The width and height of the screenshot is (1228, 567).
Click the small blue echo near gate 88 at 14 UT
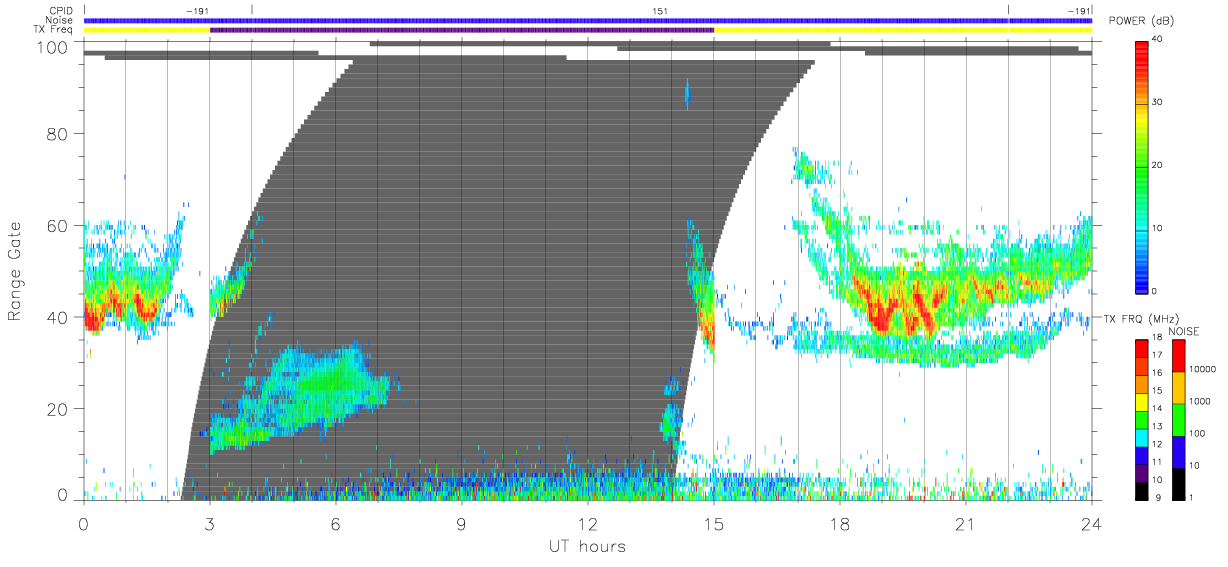[687, 94]
